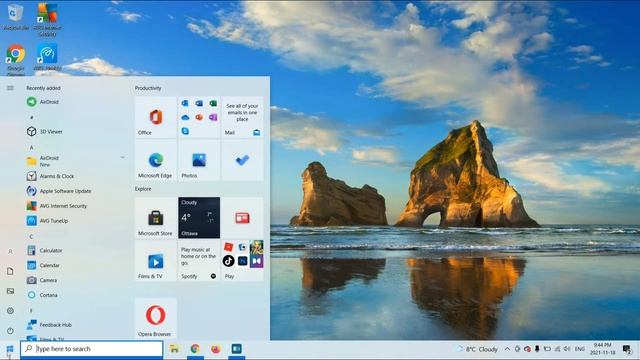Click the Productivity group header
The image size is (640, 360).
148,88
